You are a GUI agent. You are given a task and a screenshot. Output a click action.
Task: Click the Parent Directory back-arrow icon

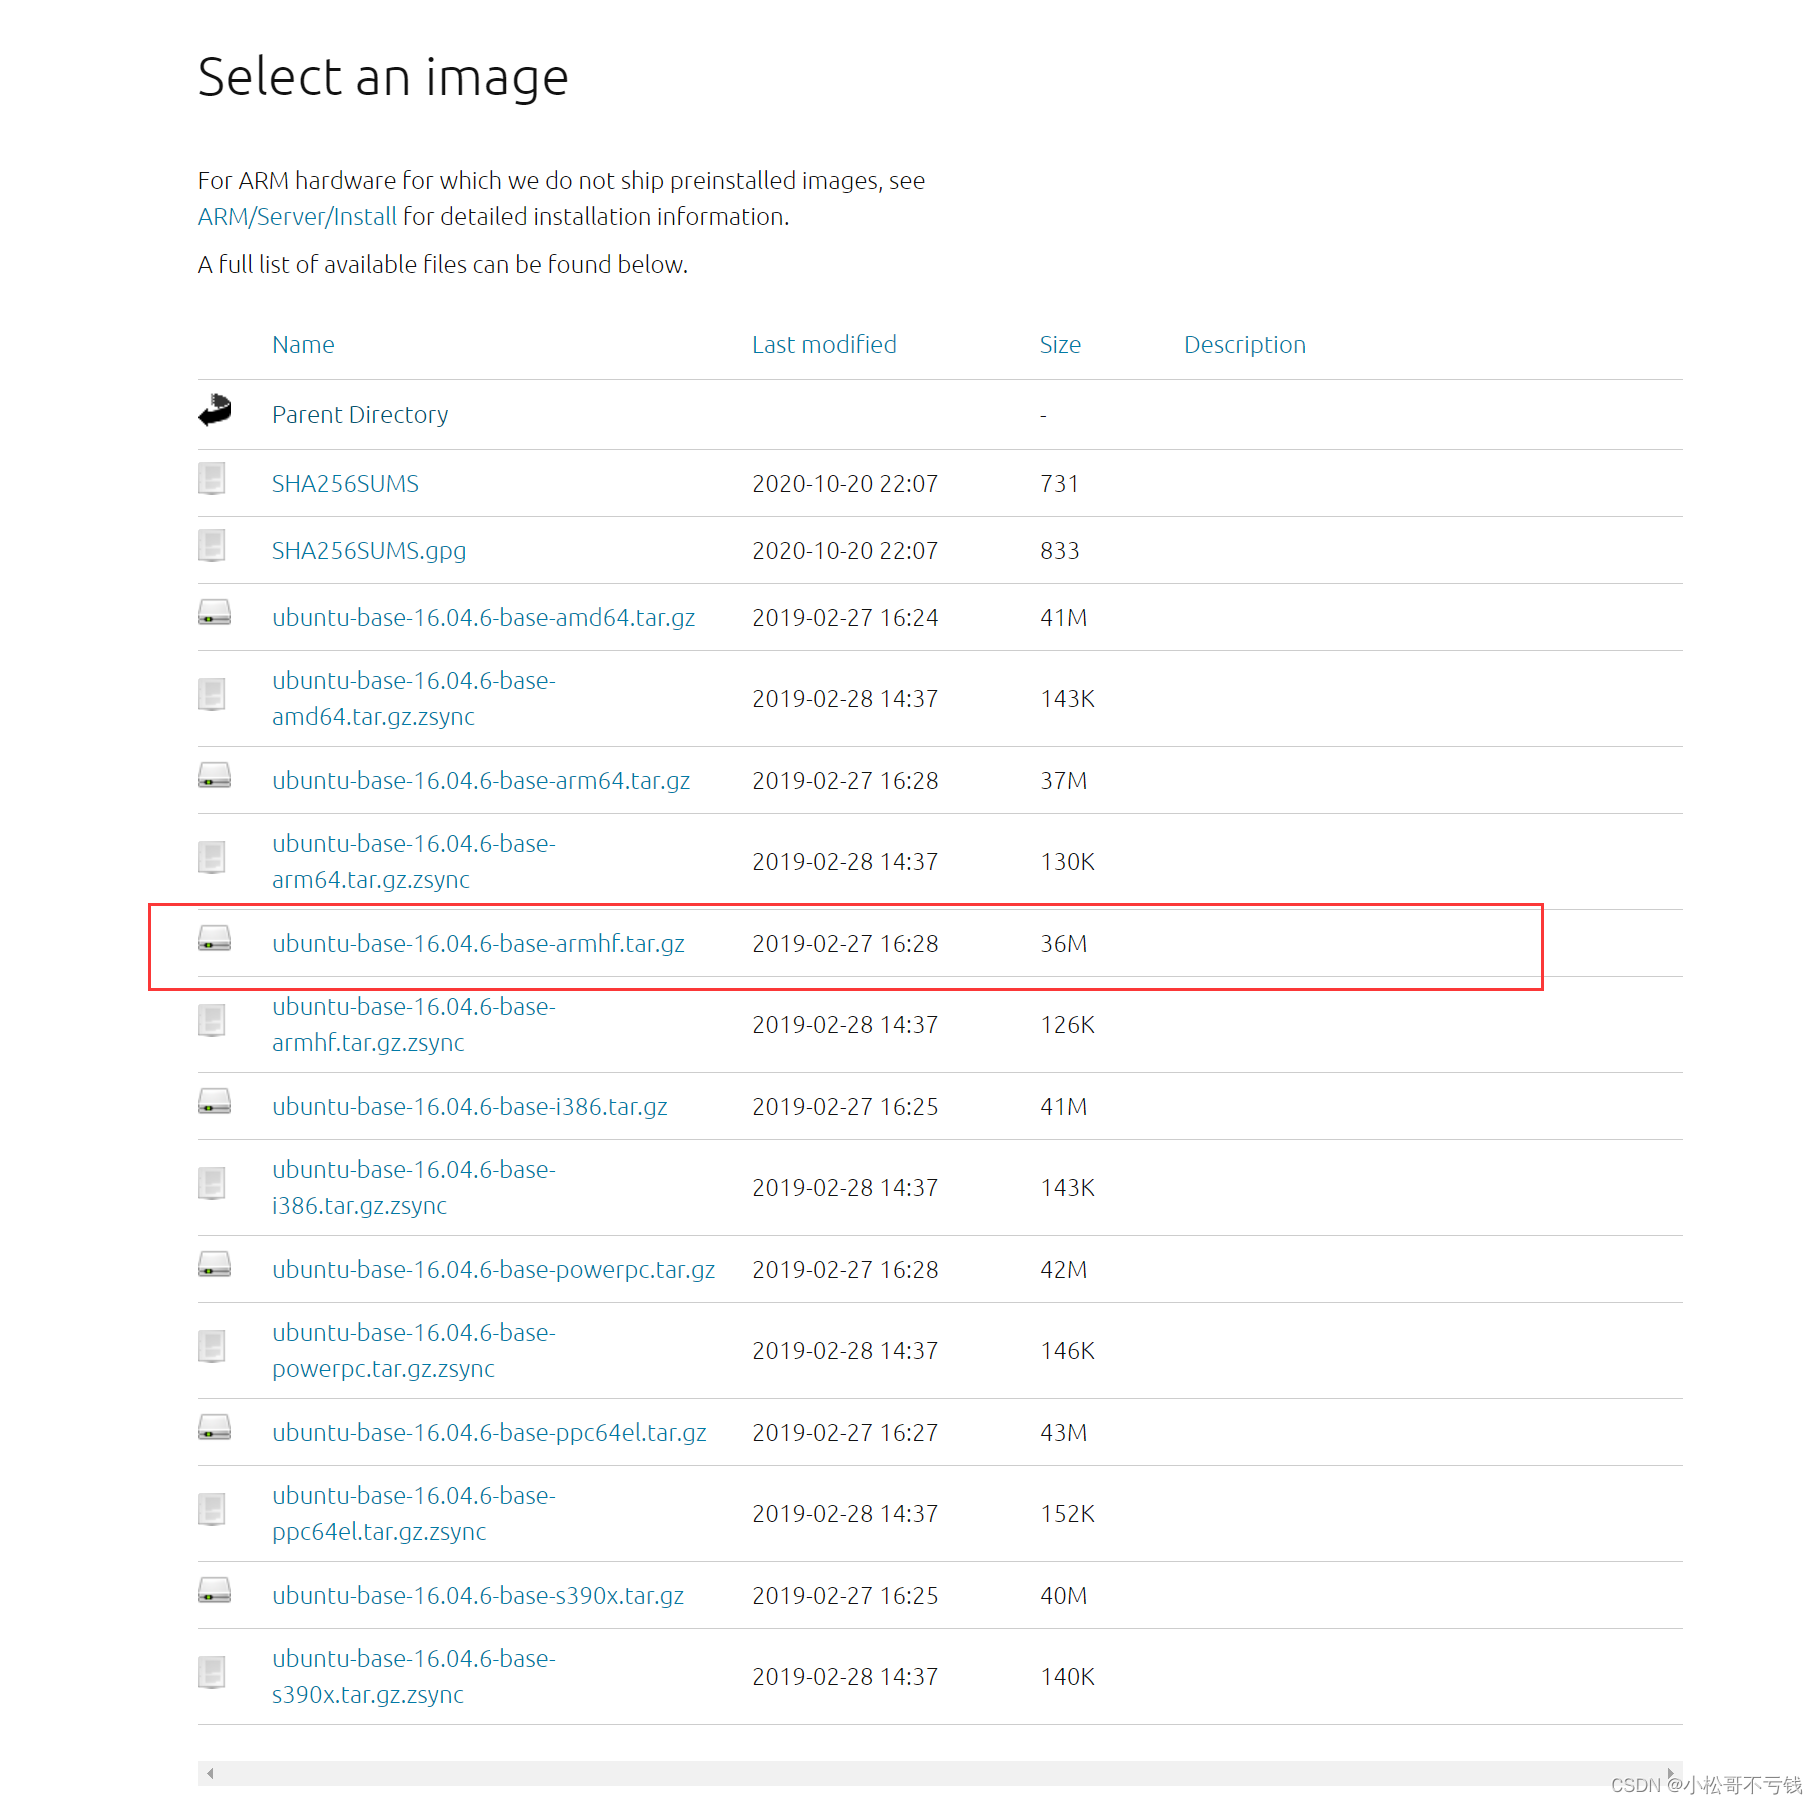[214, 411]
